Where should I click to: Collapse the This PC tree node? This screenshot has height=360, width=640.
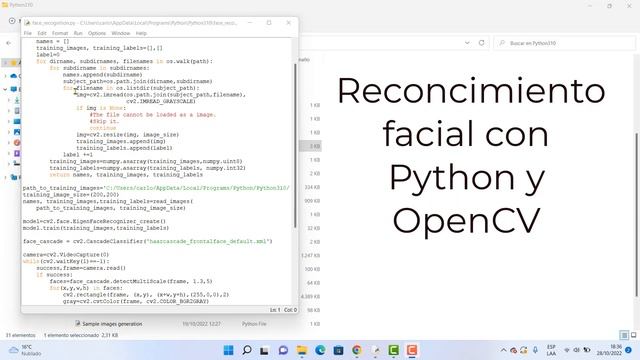point(5,89)
